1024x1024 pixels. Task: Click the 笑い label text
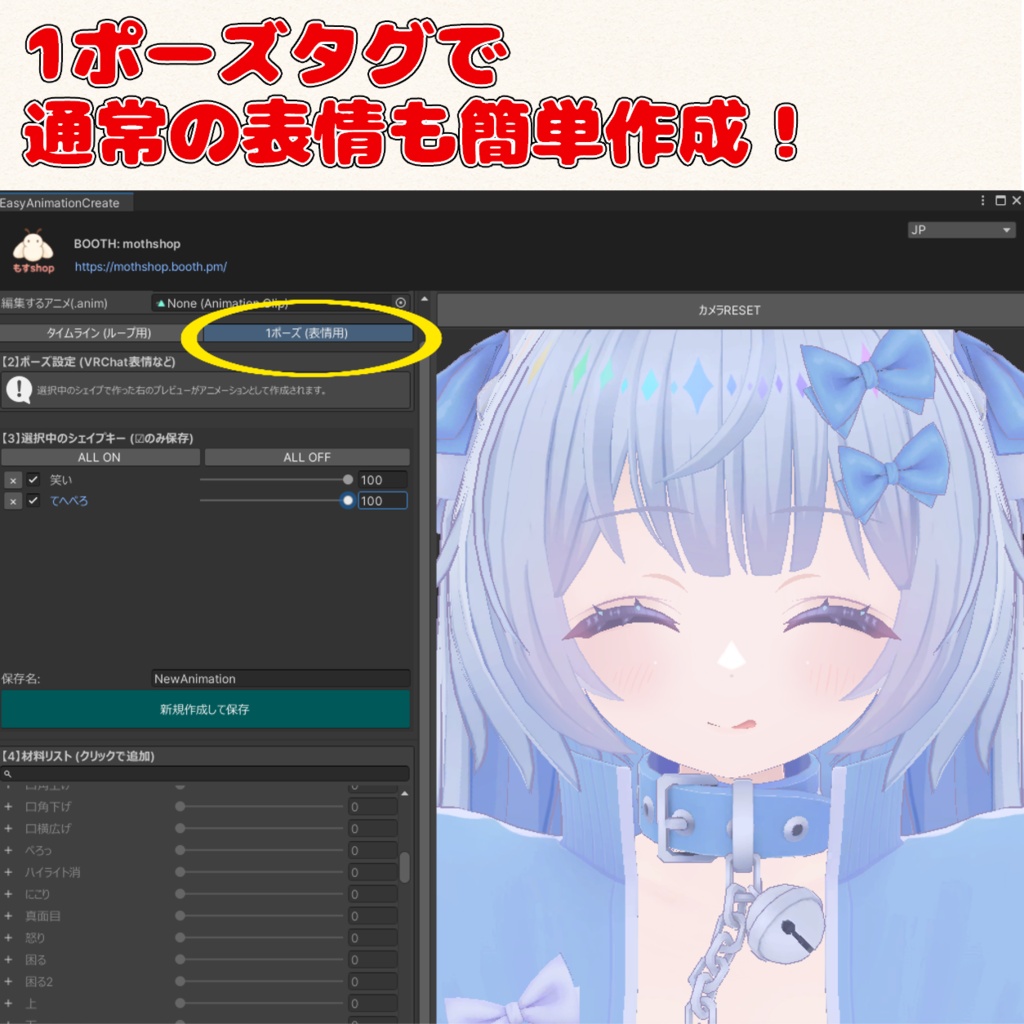click(x=61, y=480)
